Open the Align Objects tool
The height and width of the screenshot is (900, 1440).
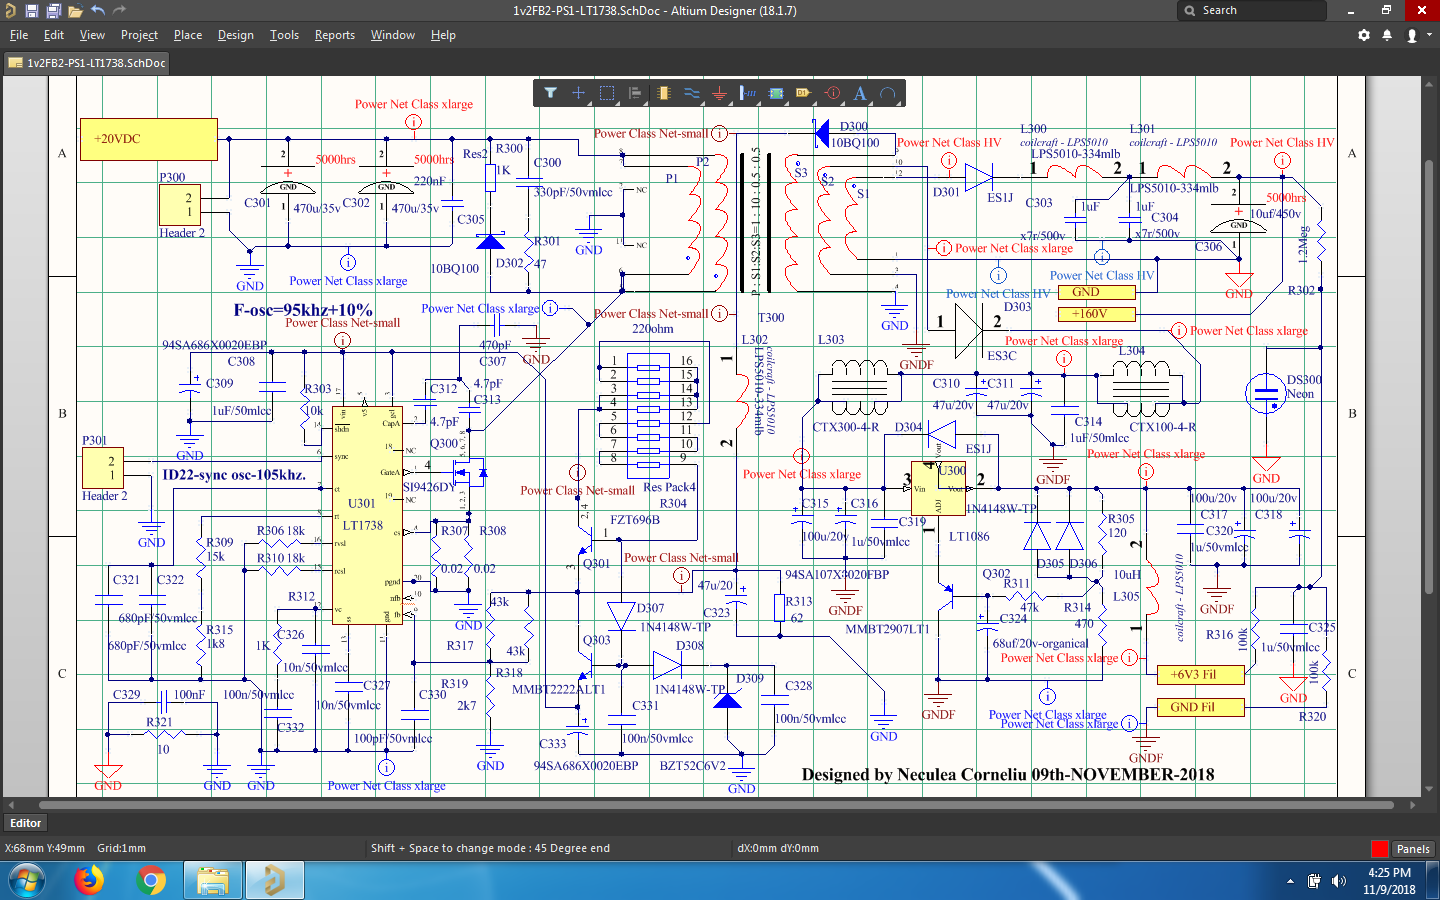[635, 93]
